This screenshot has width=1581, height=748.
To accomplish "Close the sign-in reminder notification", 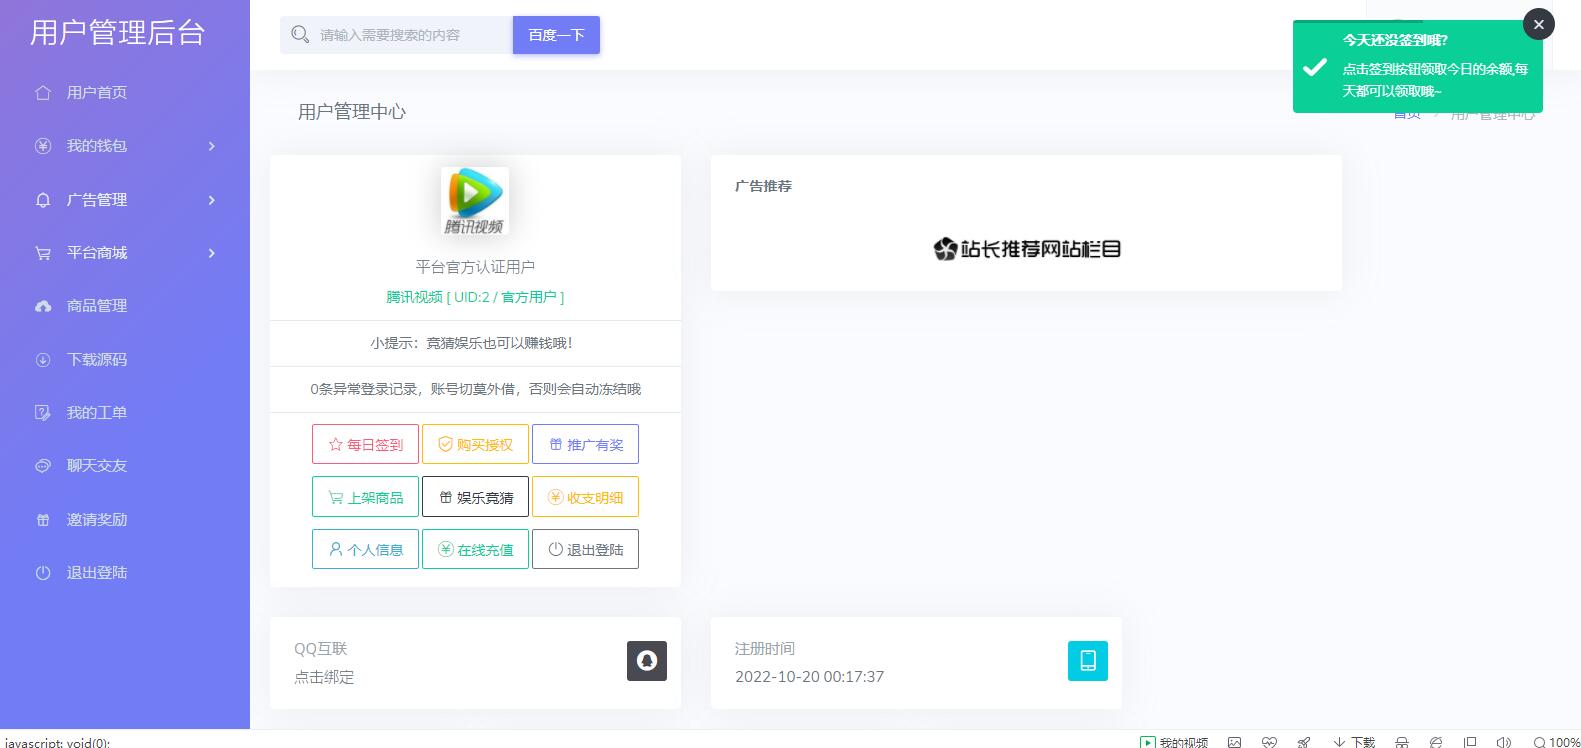I will point(1538,24).
